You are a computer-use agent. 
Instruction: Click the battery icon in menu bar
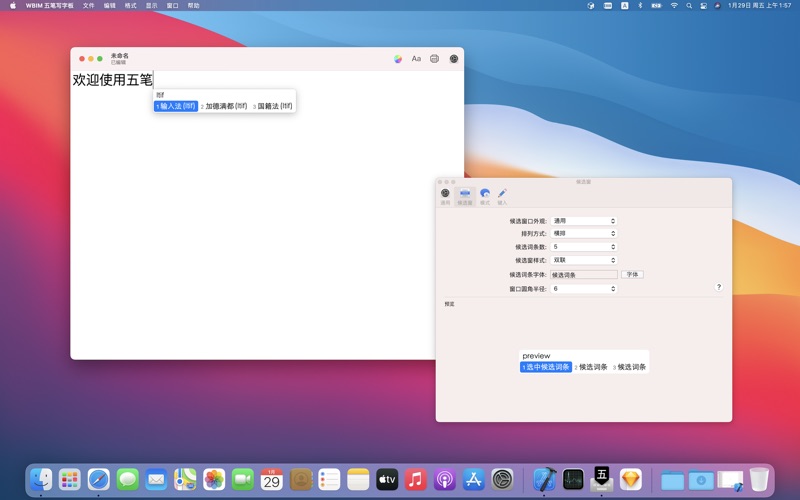(x=657, y=6)
